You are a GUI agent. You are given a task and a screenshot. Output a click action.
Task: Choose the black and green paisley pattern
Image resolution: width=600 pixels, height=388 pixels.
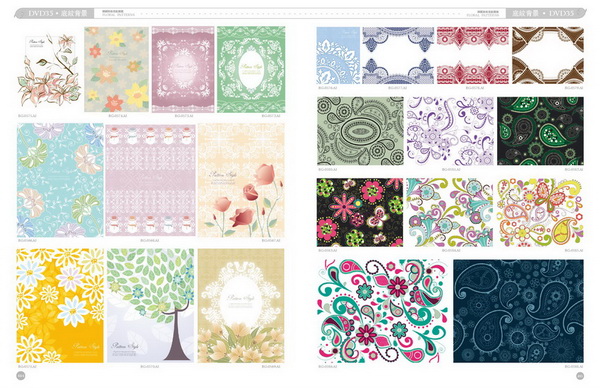540,131
